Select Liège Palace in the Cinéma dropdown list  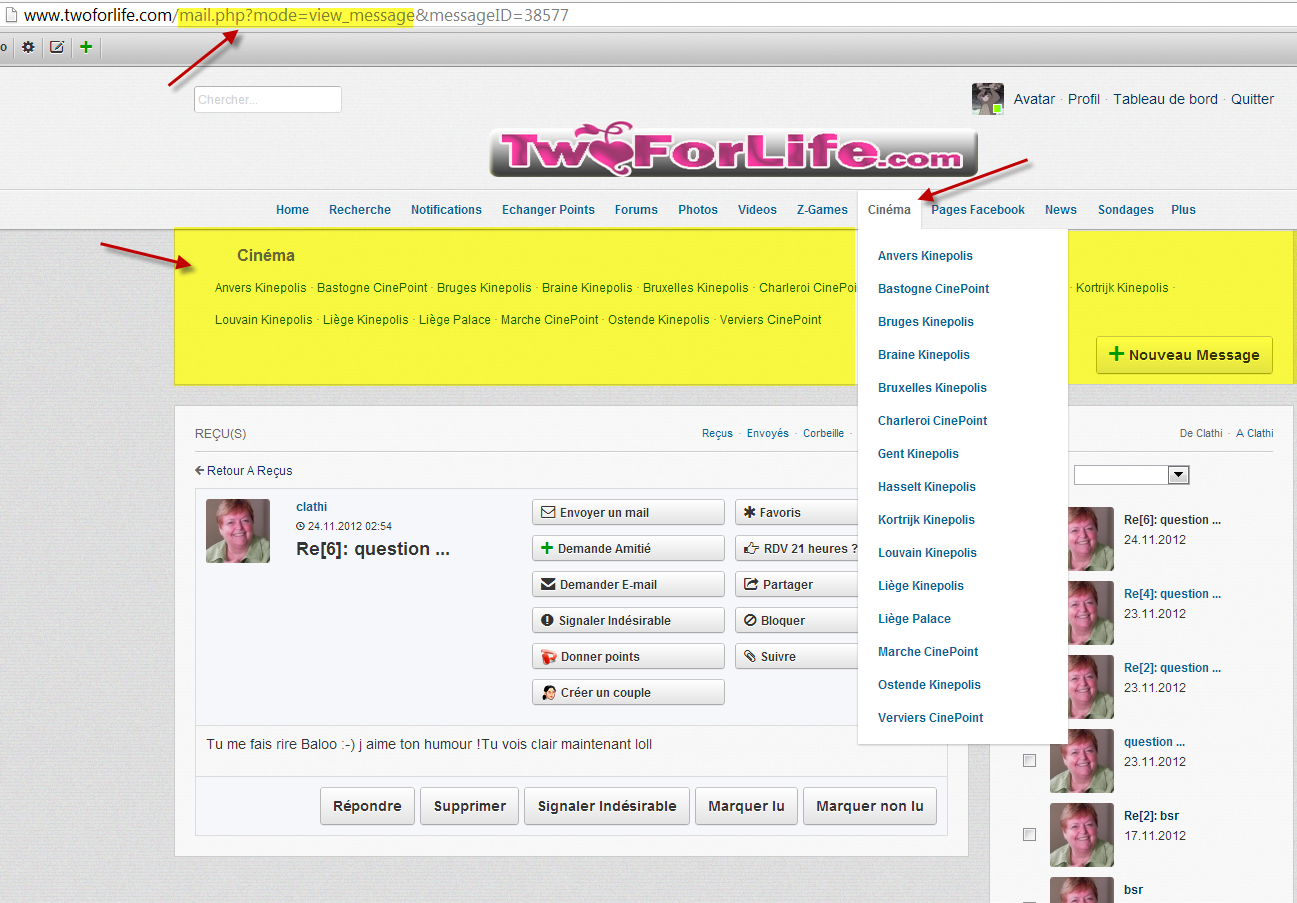(914, 619)
